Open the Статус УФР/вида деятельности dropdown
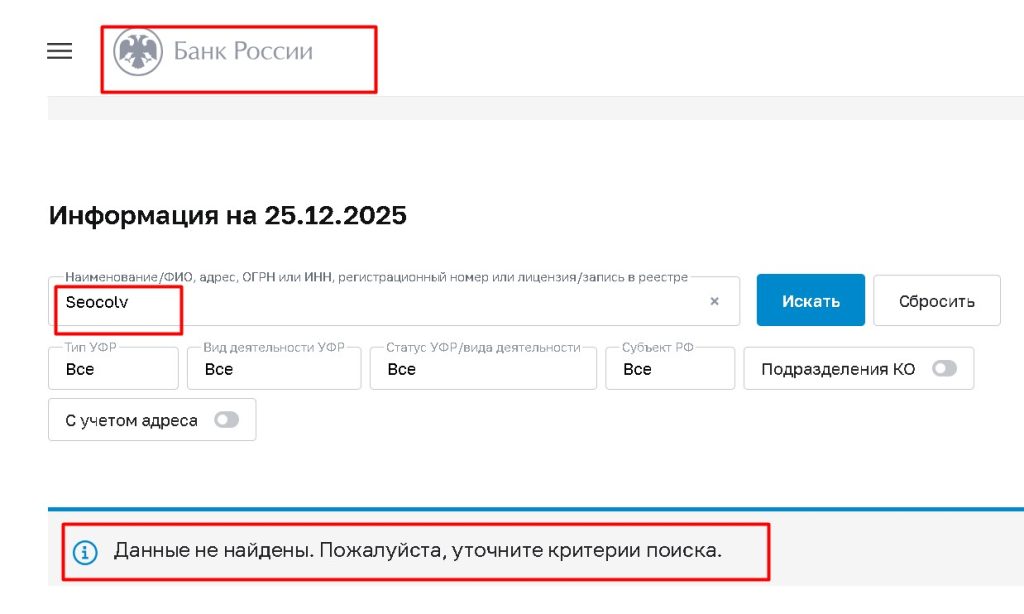Screen dimensions: 1024x614 point(483,368)
